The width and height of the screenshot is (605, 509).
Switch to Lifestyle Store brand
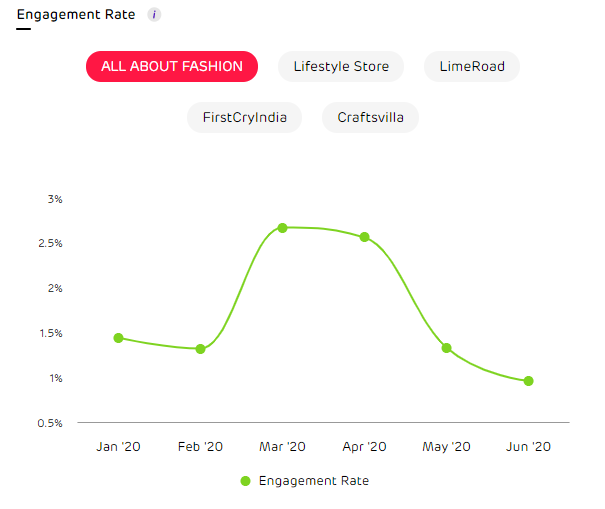[x=341, y=67]
